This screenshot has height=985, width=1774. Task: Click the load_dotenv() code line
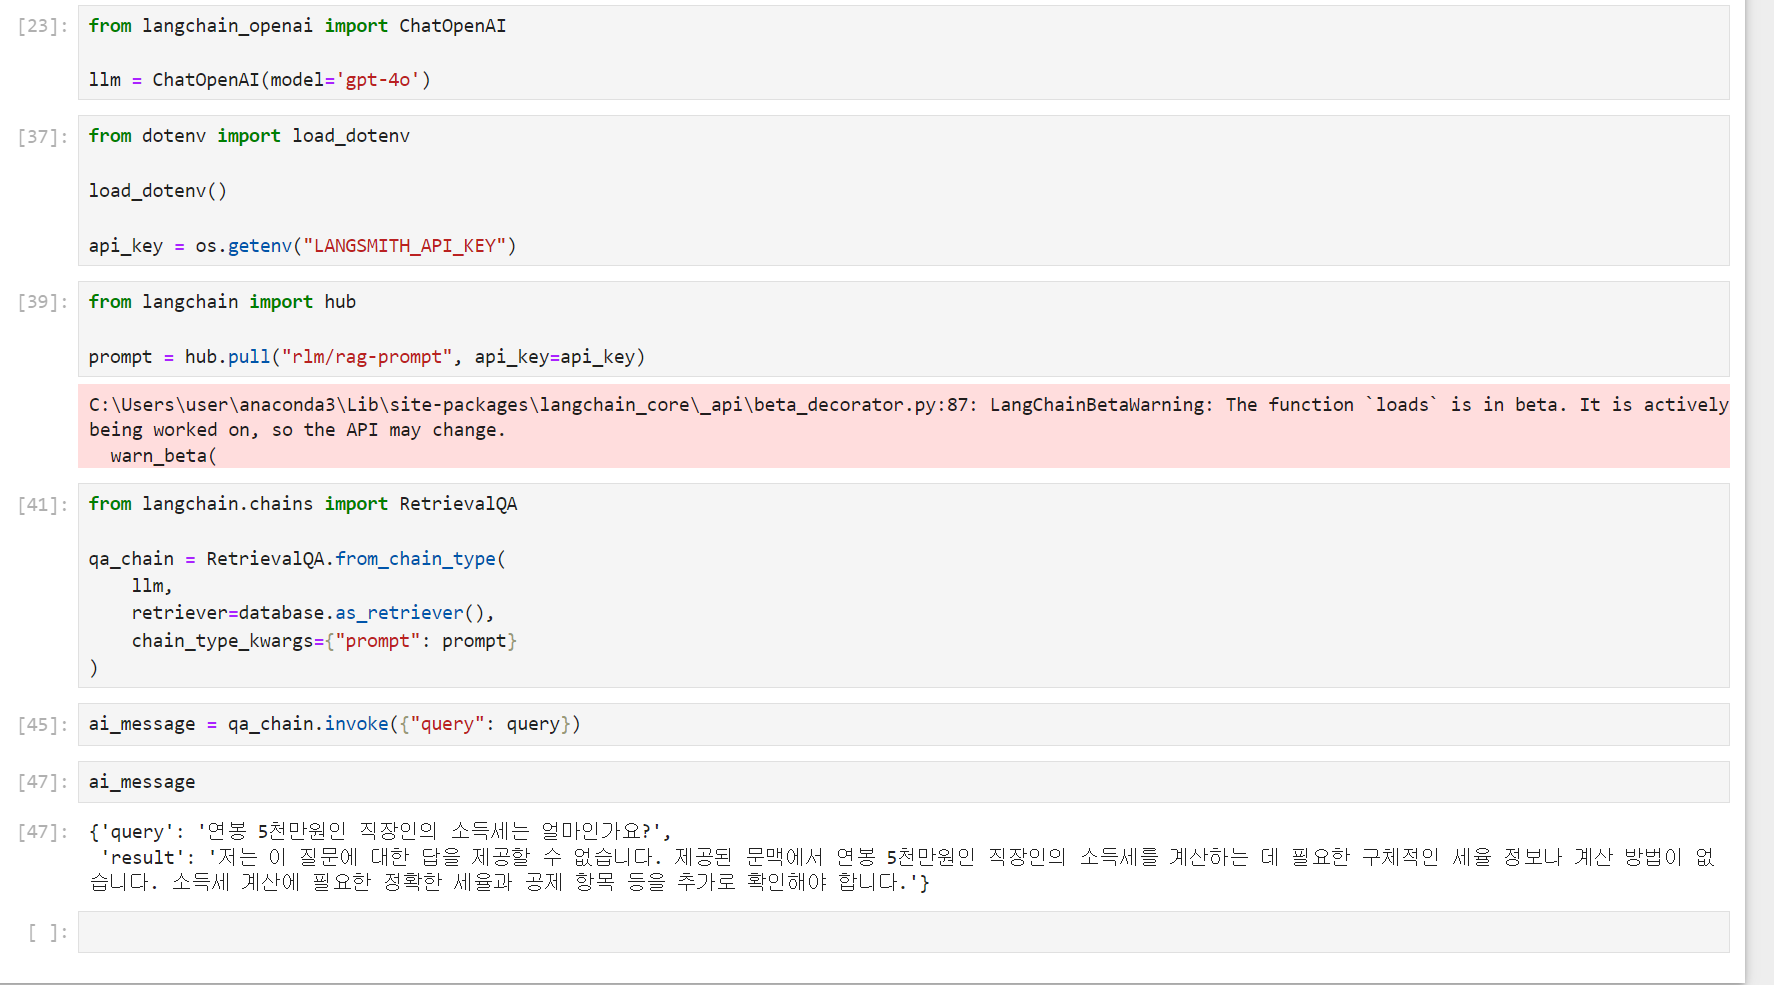point(158,191)
